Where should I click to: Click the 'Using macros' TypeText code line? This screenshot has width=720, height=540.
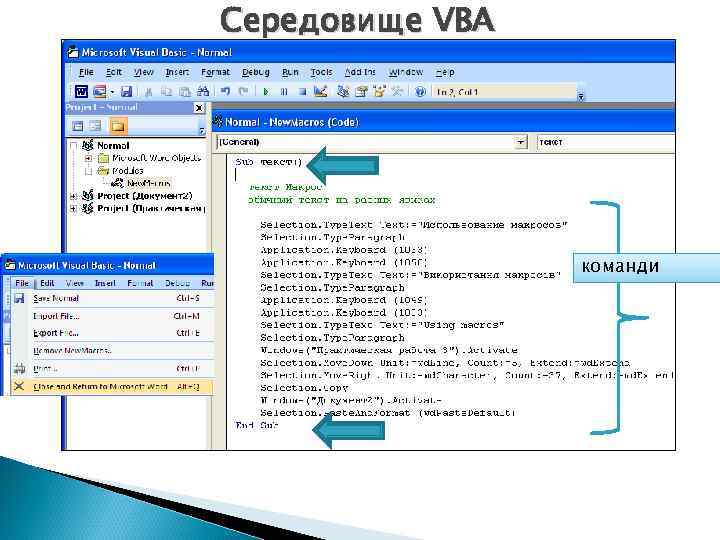click(x=382, y=325)
